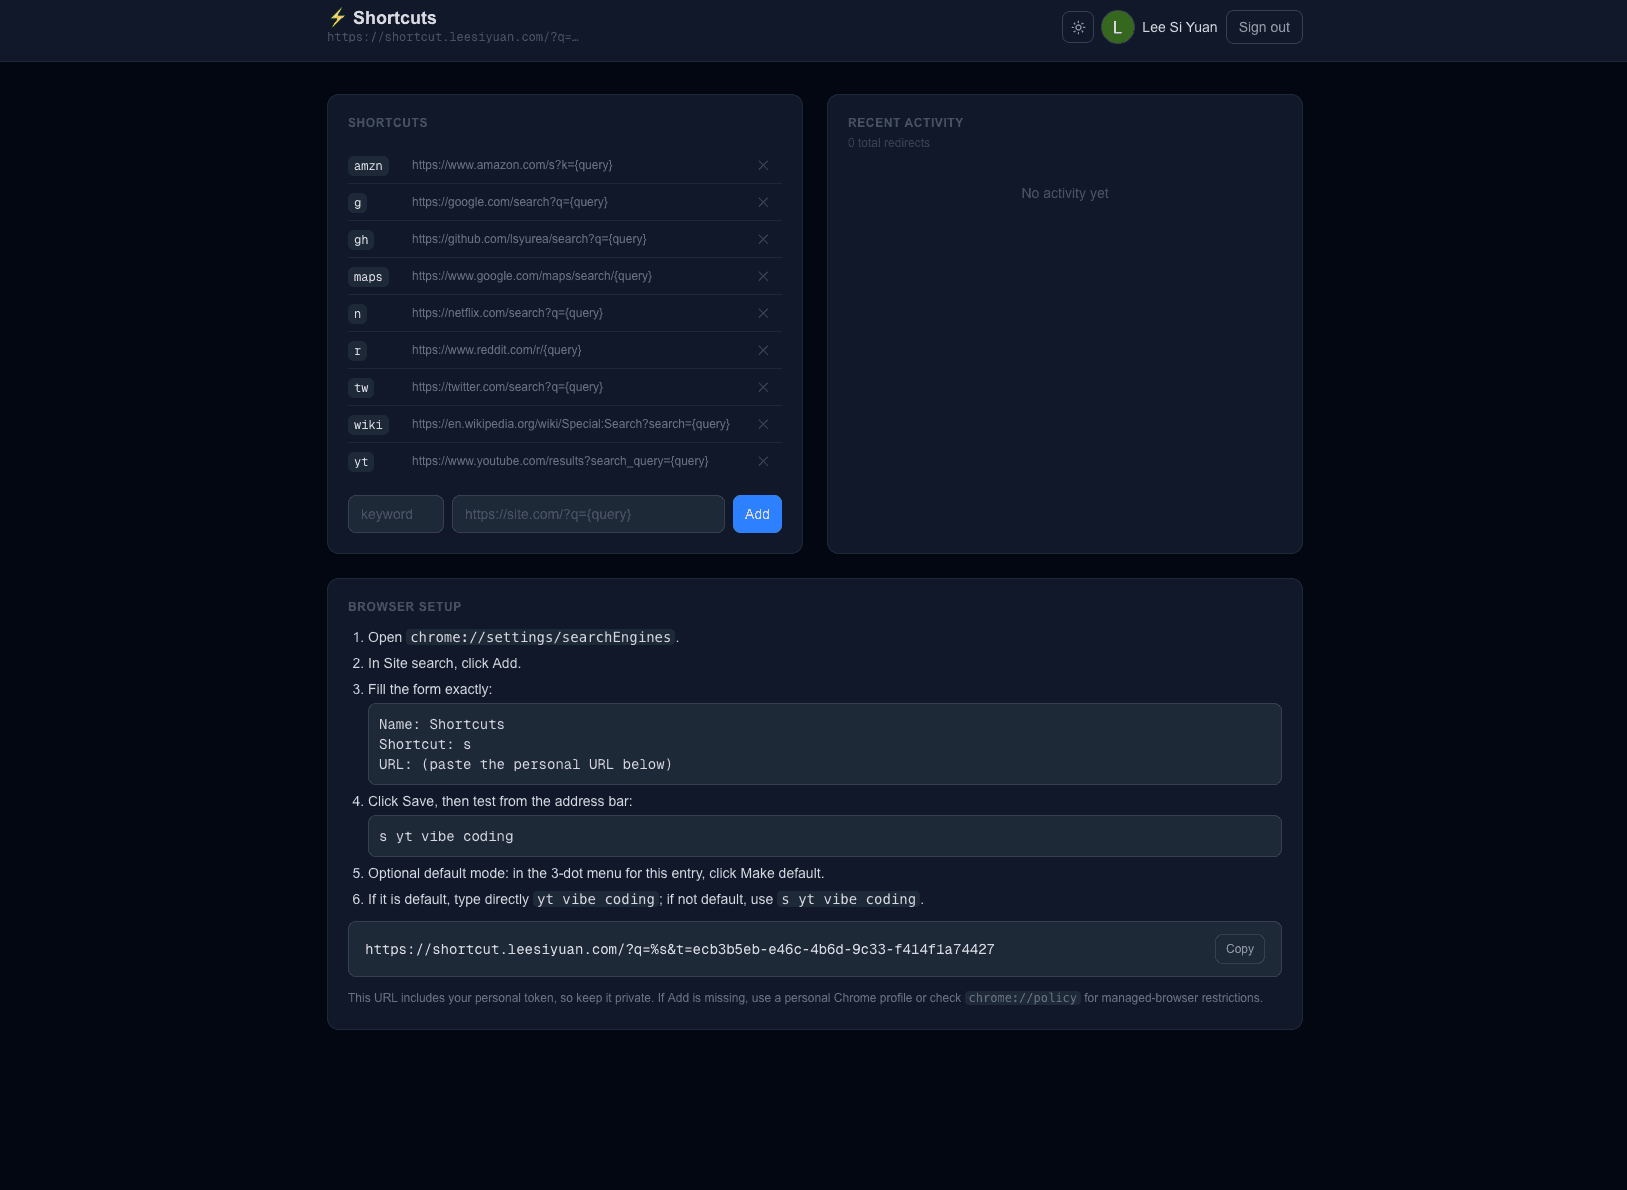Click the s yt vibe coding example box

(824, 836)
